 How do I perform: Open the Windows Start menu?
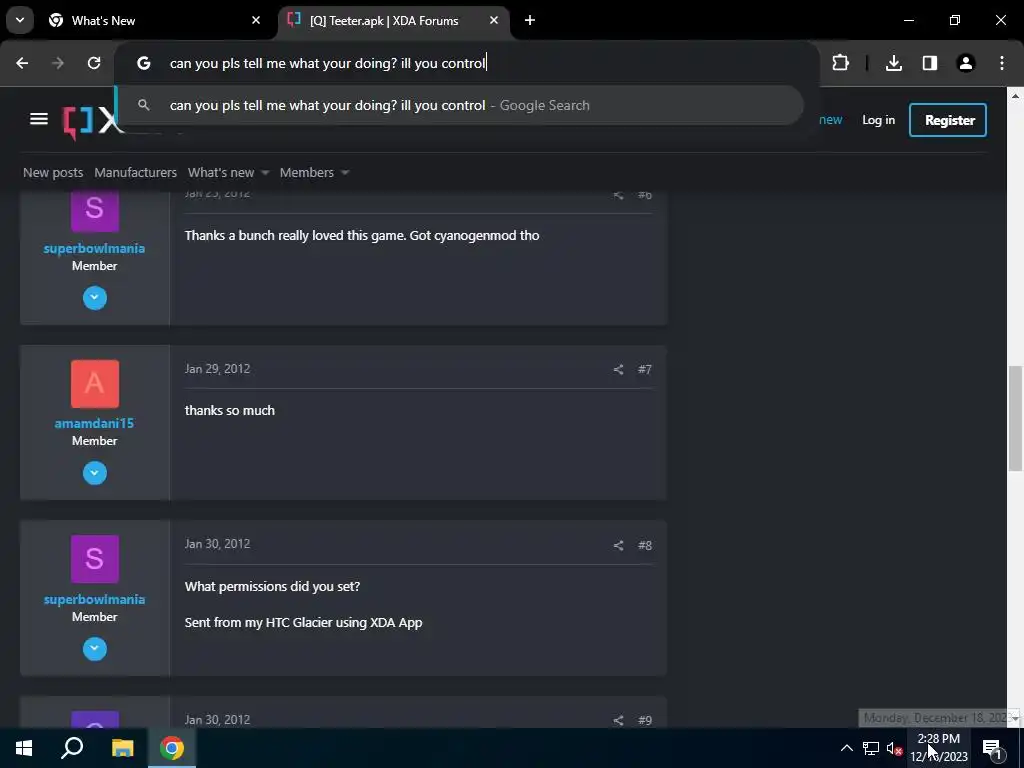(x=24, y=748)
